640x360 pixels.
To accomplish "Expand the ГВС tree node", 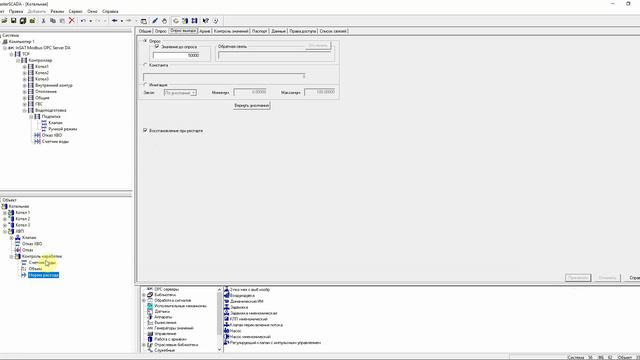I will 24,104.
